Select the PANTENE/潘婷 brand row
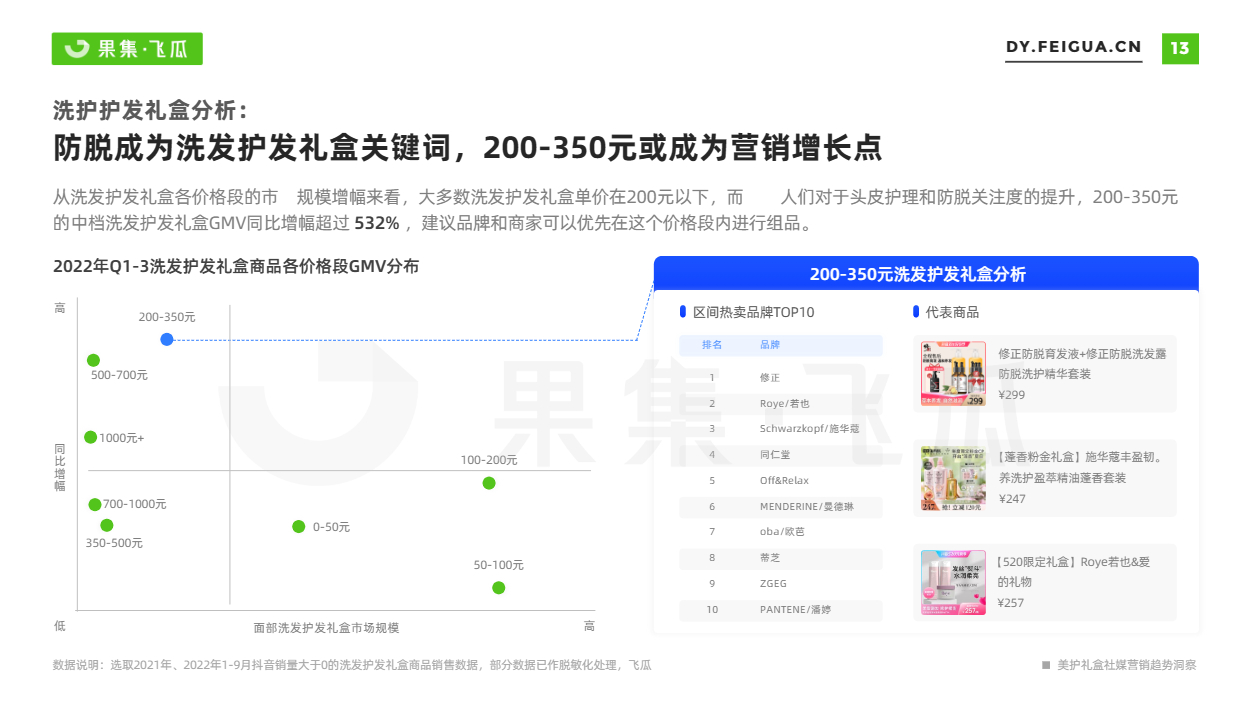The width and height of the screenshot is (1250, 703). [781, 609]
